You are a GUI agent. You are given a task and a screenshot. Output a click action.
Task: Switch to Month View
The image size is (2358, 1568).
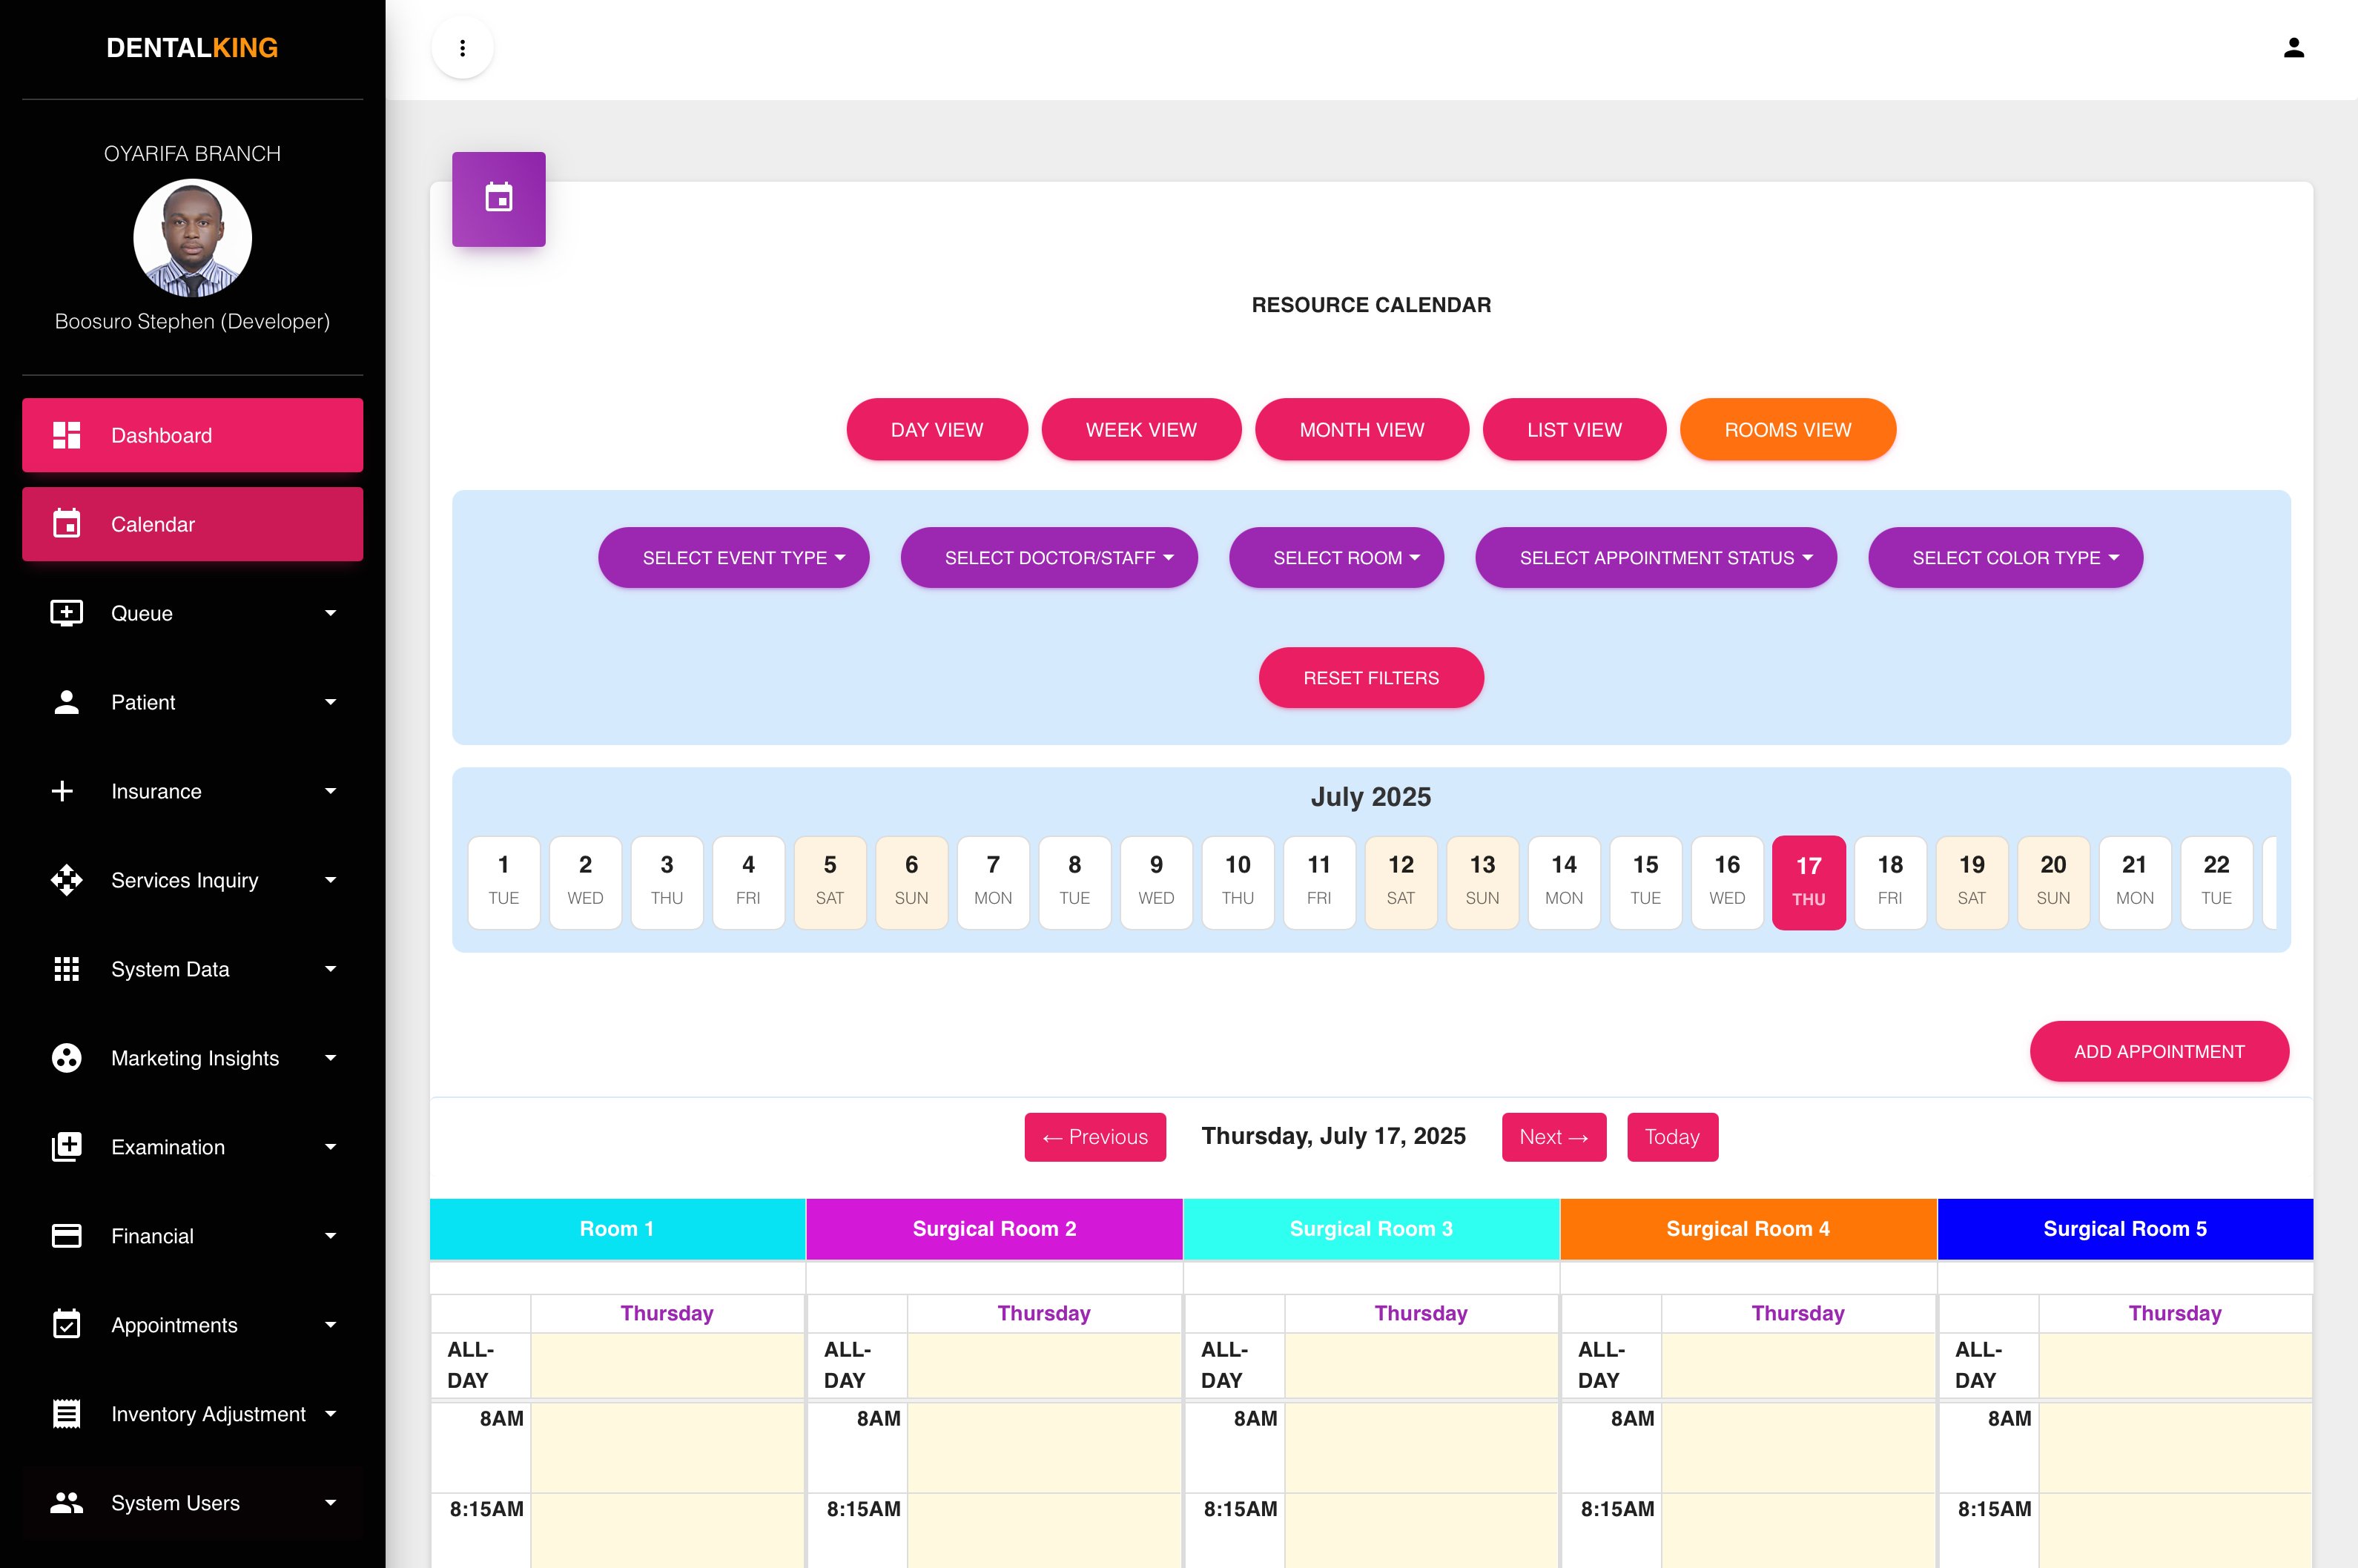click(x=1361, y=430)
